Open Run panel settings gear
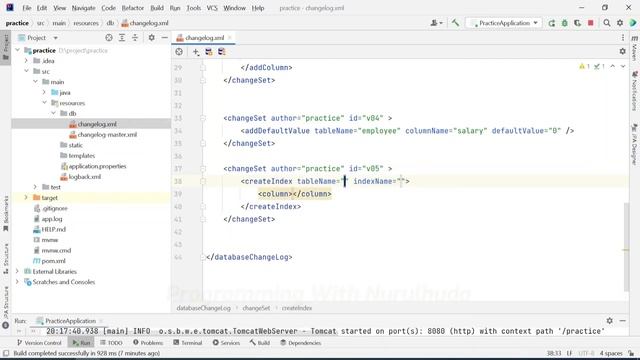This screenshot has height=360, width=640. (609, 321)
